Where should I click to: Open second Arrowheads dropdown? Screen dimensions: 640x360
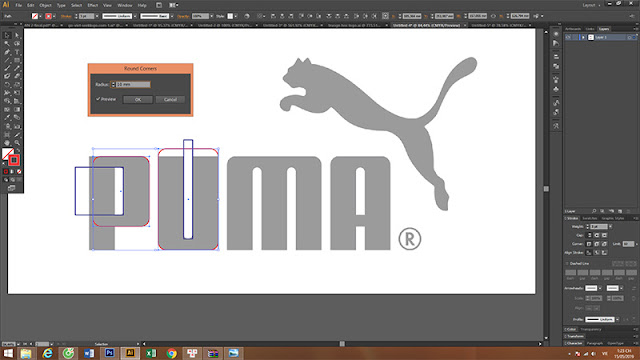click(x=621, y=288)
